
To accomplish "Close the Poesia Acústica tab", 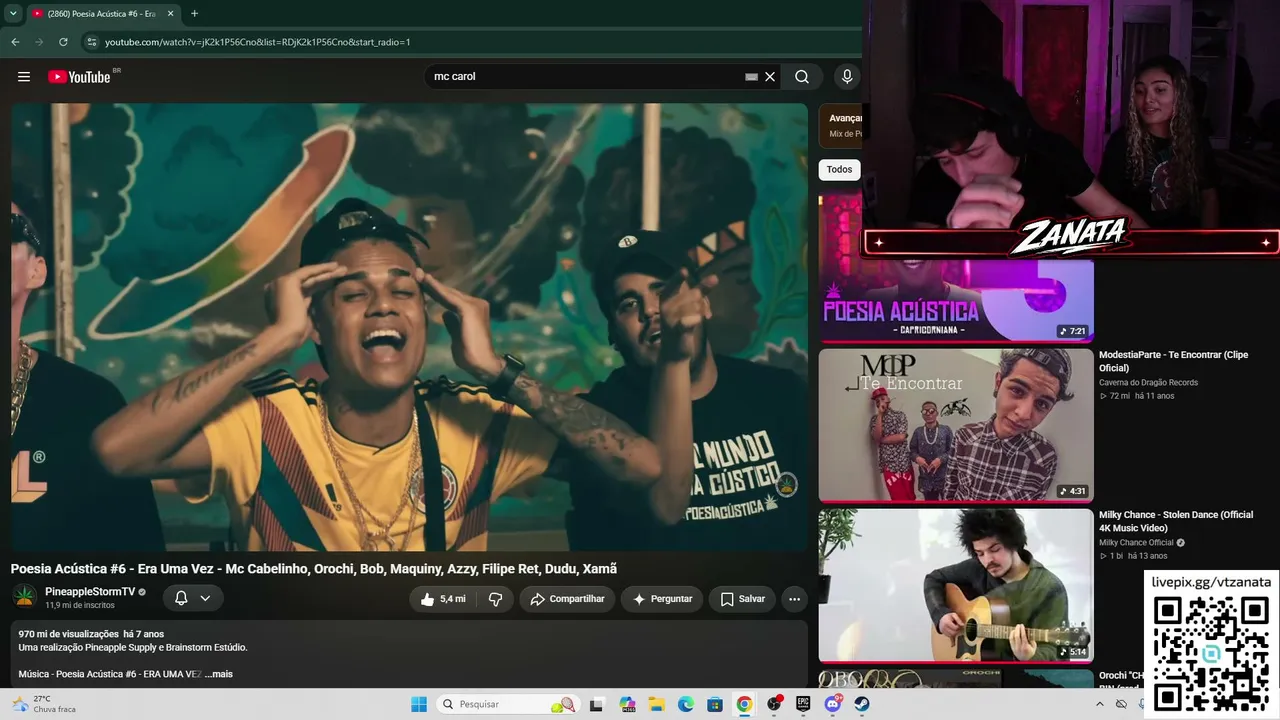I will coord(169,14).
